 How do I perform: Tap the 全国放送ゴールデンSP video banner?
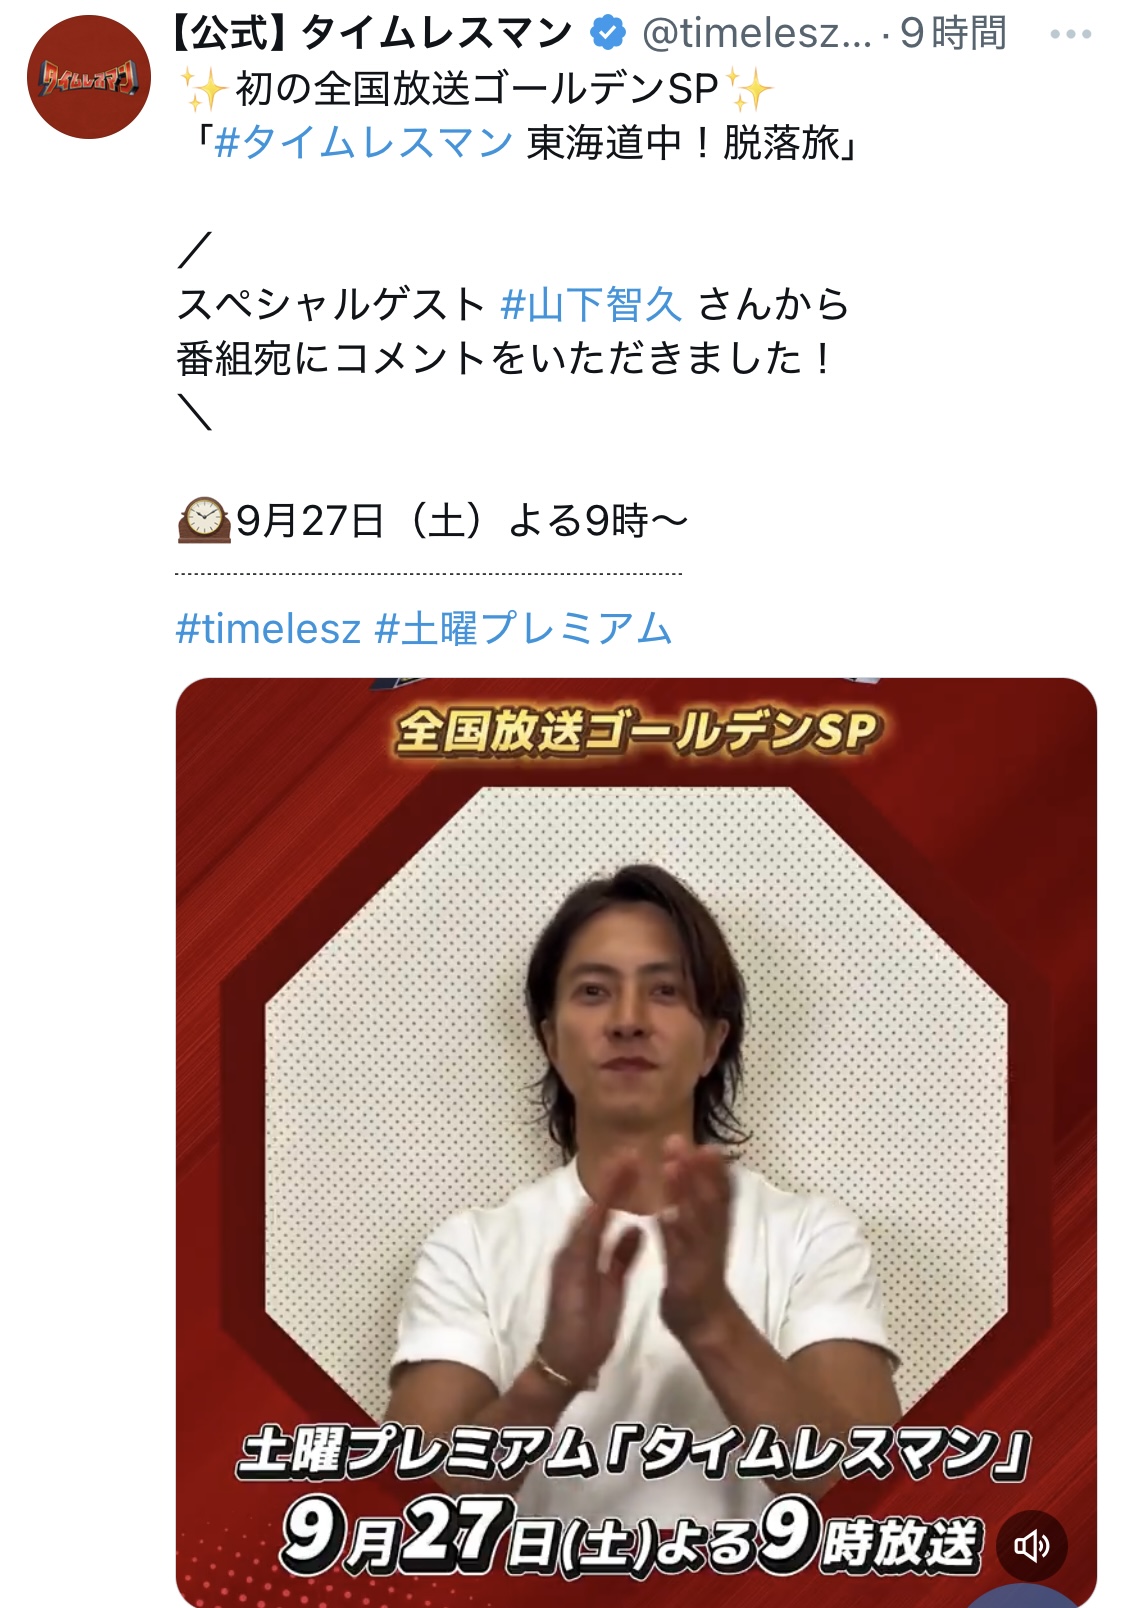[636, 731]
